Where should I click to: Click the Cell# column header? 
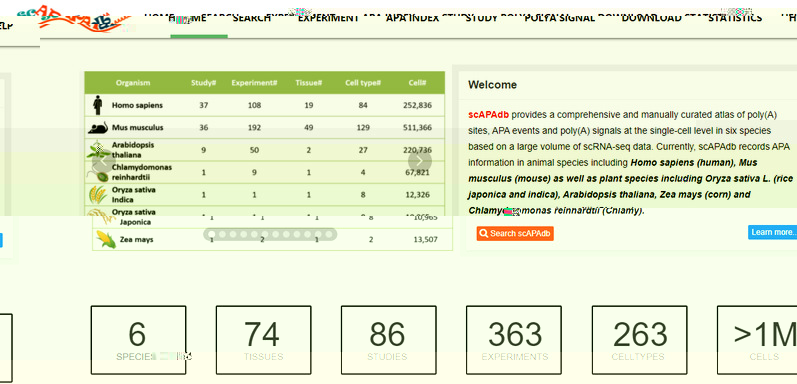(417, 83)
